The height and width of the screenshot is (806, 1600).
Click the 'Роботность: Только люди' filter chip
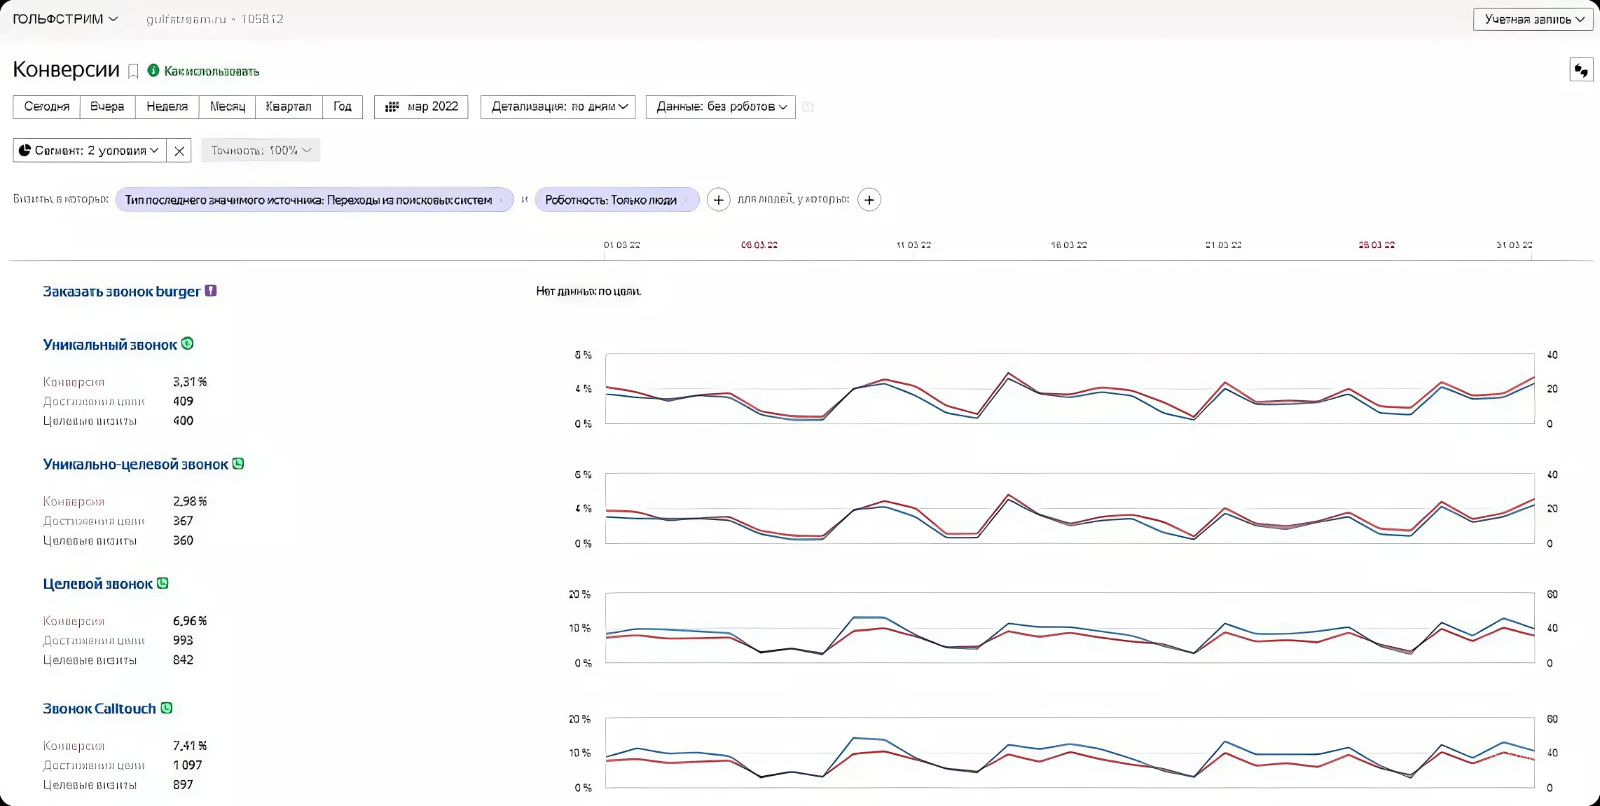pos(611,200)
